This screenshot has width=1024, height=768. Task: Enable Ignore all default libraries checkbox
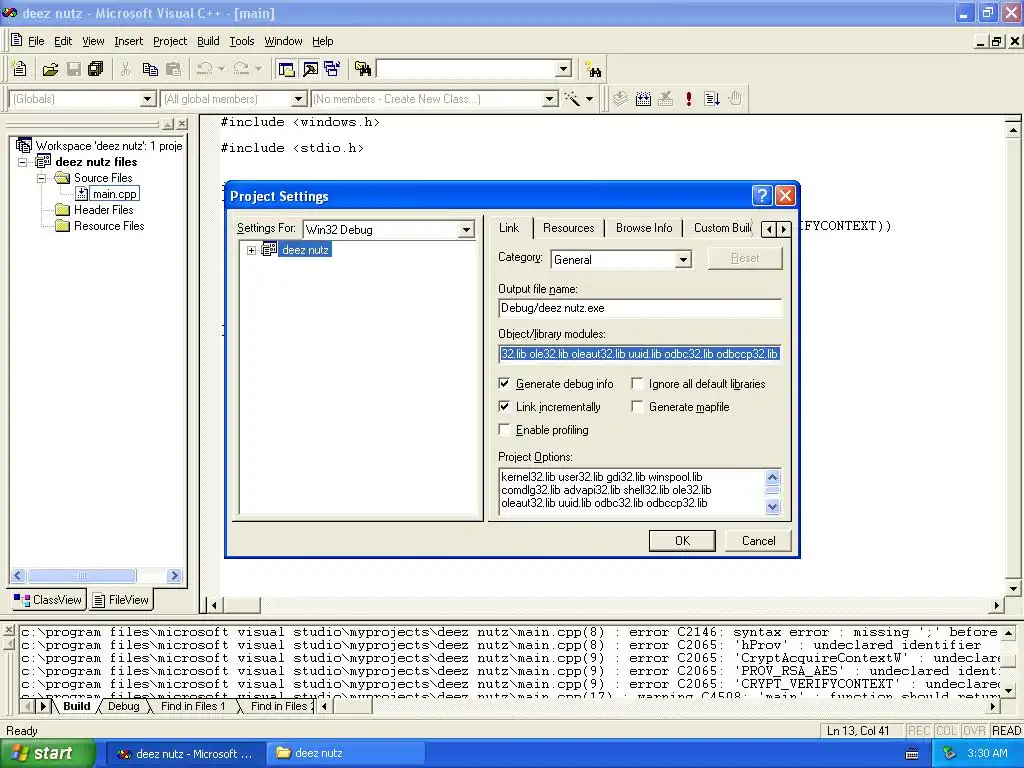click(637, 383)
